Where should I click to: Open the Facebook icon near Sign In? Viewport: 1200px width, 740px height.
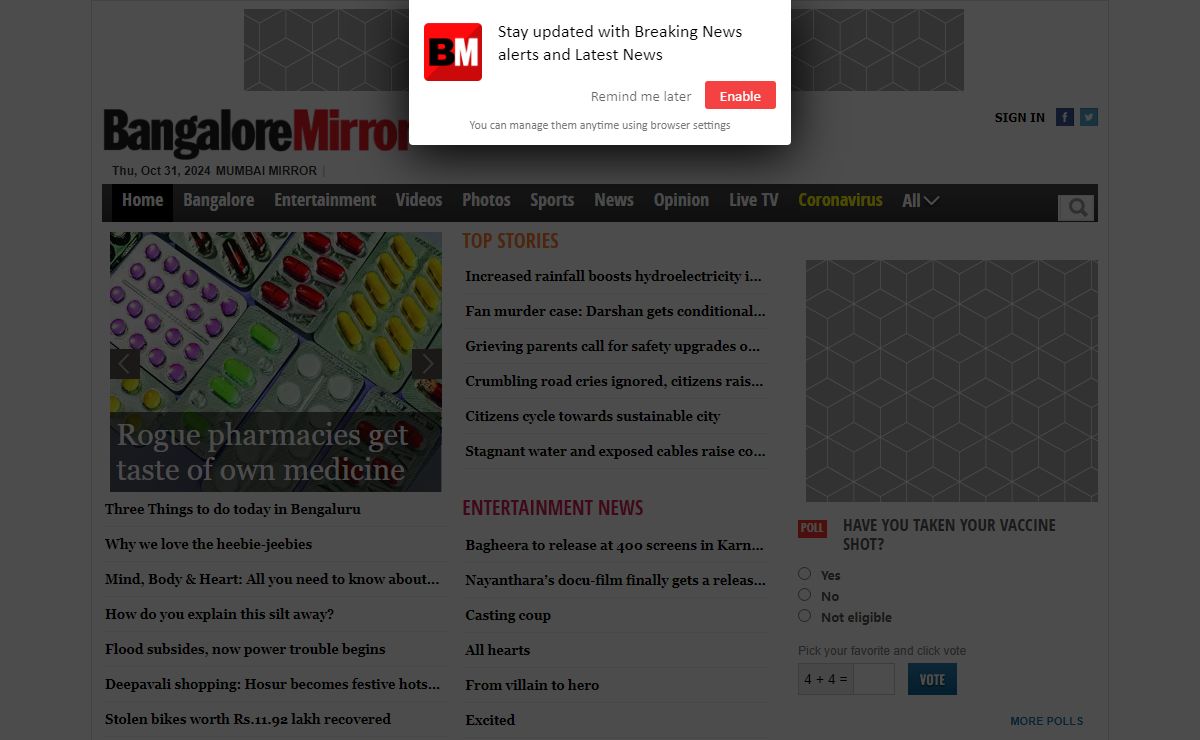tap(1065, 117)
